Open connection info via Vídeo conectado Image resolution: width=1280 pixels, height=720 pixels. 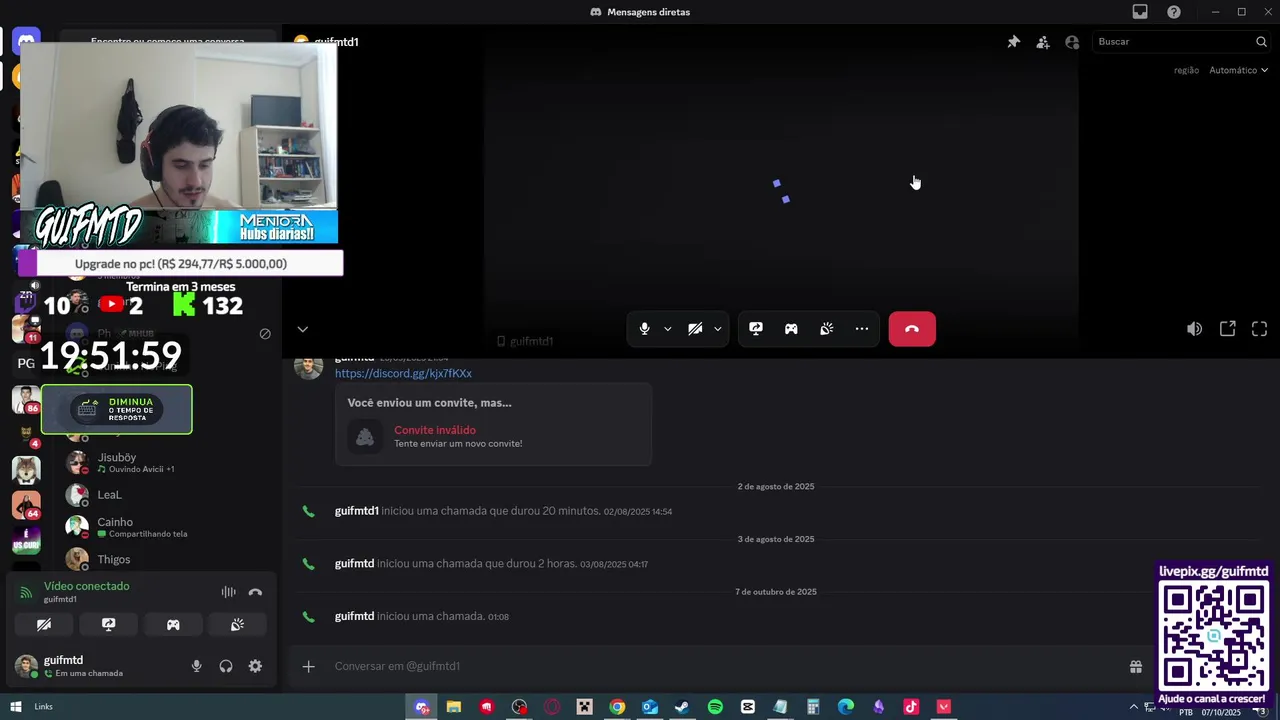click(x=86, y=586)
